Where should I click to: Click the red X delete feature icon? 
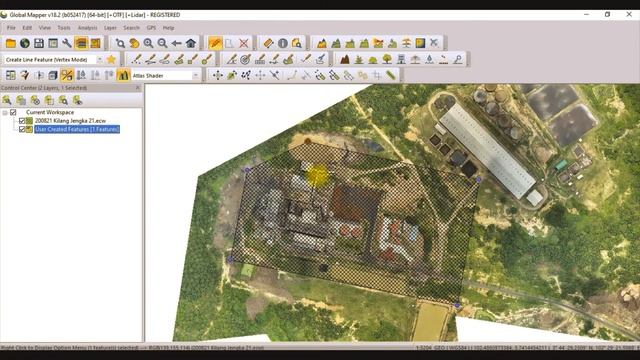(x=244, y=43)
